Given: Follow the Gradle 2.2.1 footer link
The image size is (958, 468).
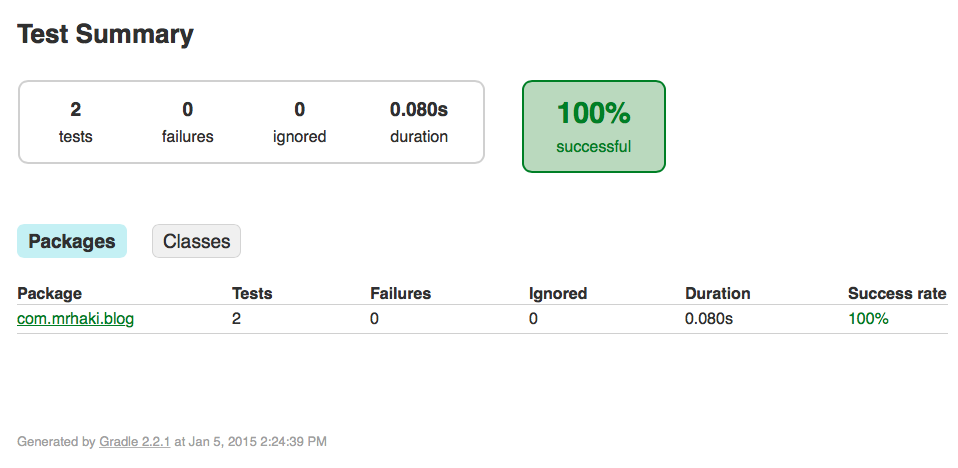Looking at the screenshot, I should [134, 441].
